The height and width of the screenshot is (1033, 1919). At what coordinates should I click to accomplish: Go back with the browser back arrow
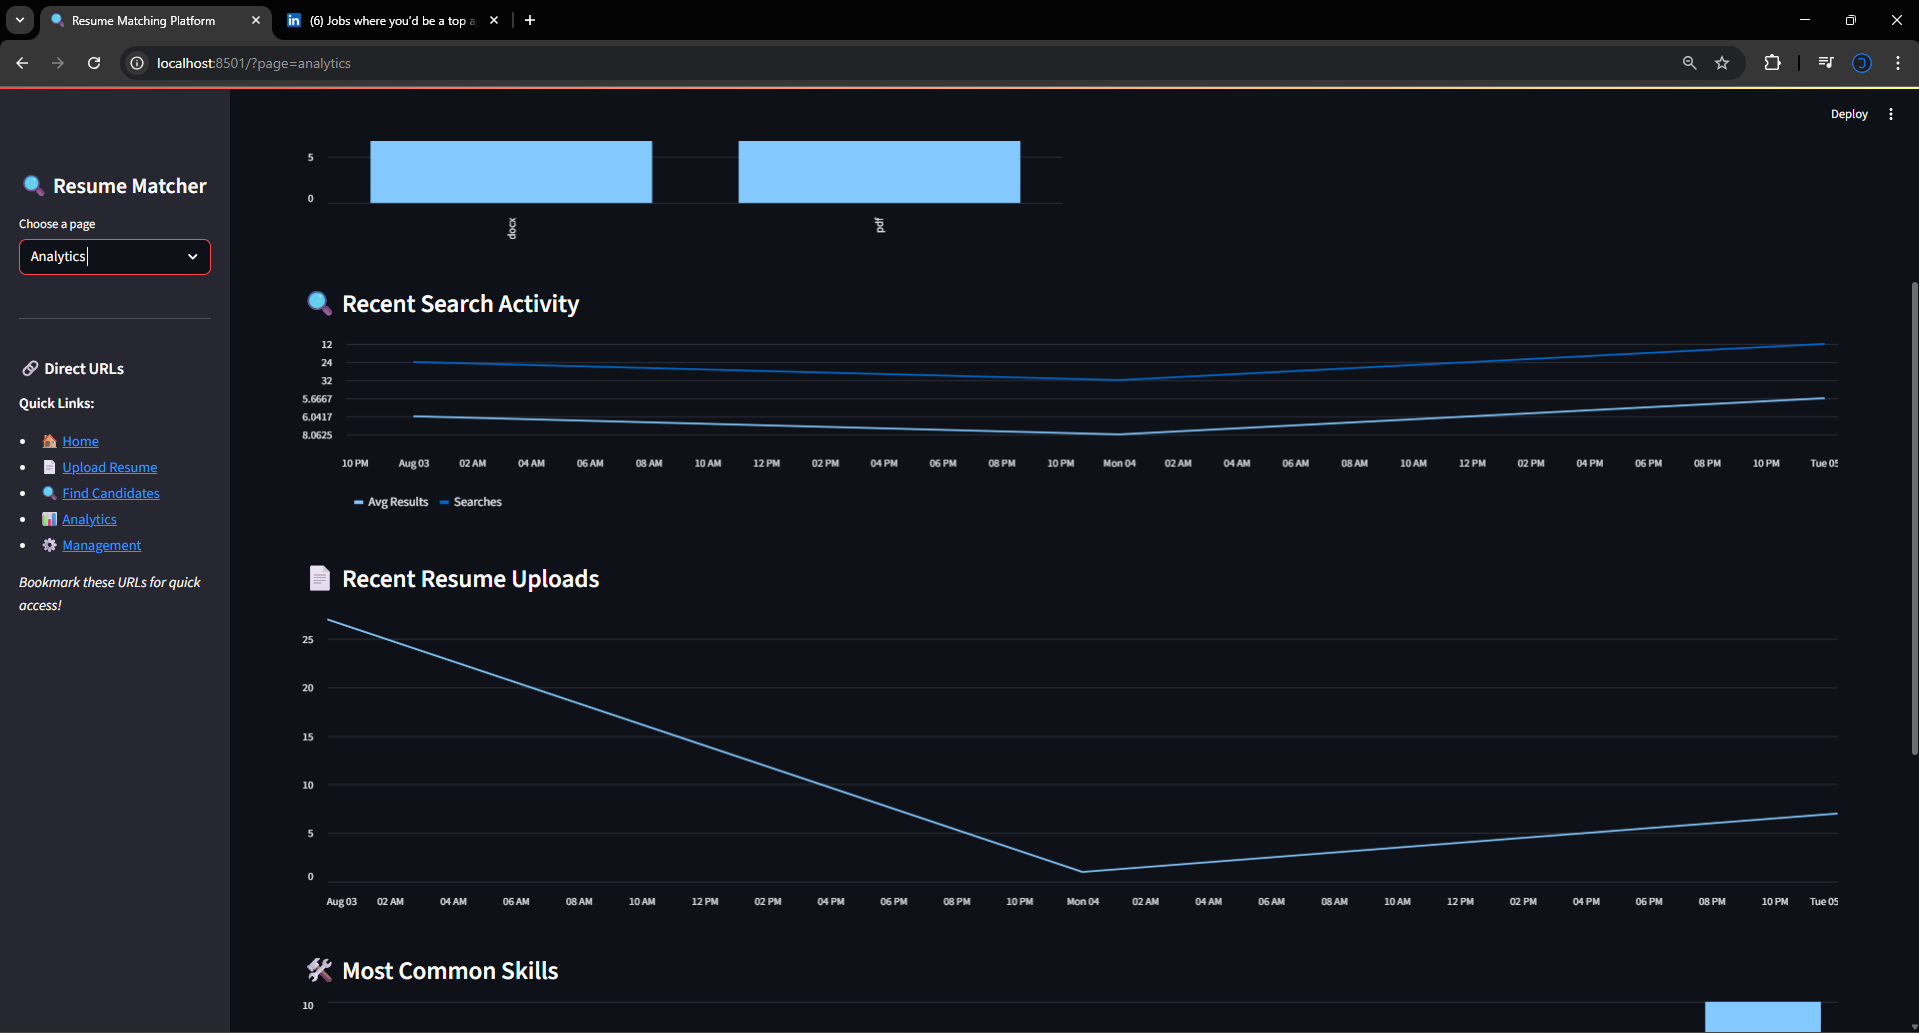coord(22,63)
